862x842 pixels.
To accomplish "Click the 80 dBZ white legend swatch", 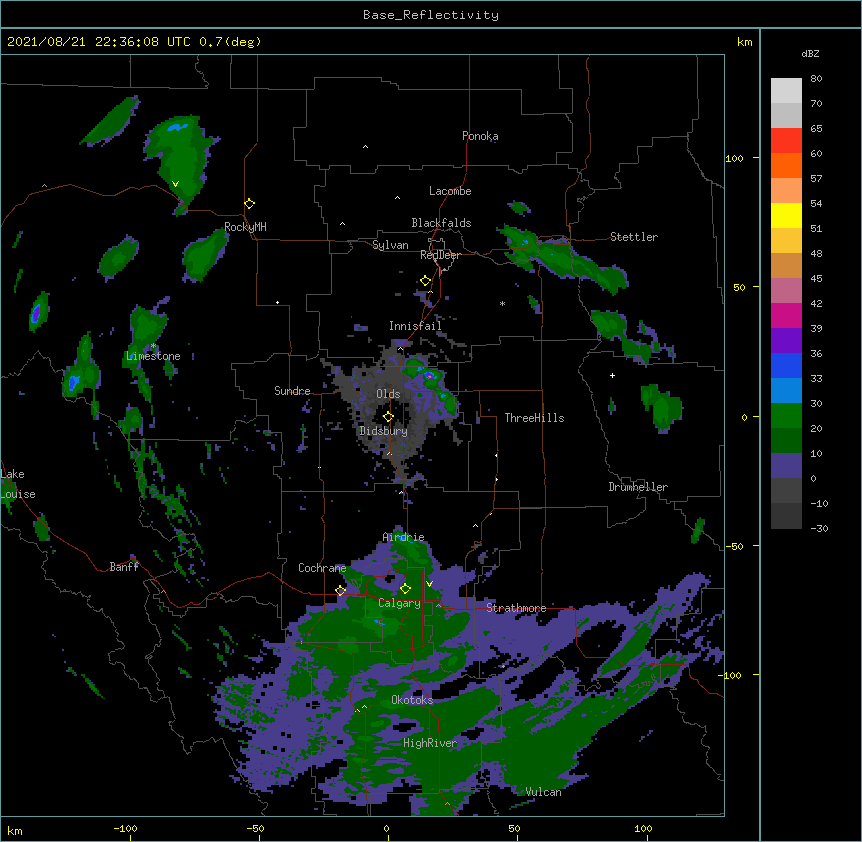I will (x=786, y=91).
